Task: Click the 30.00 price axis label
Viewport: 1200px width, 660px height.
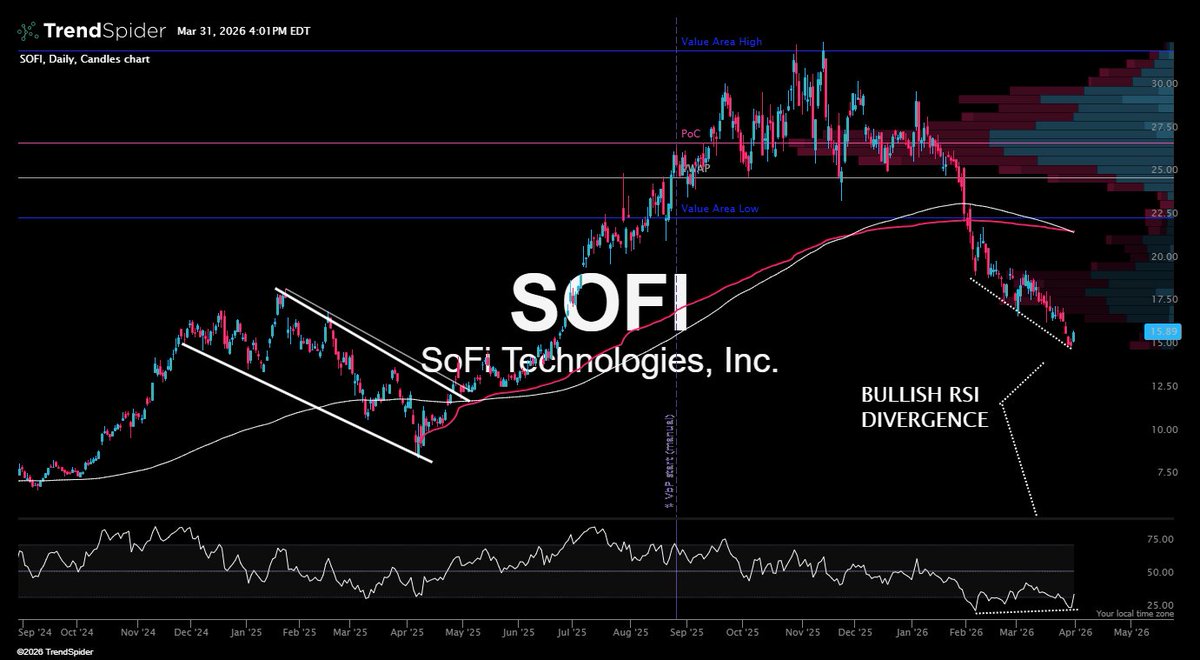Action: 1163,83
